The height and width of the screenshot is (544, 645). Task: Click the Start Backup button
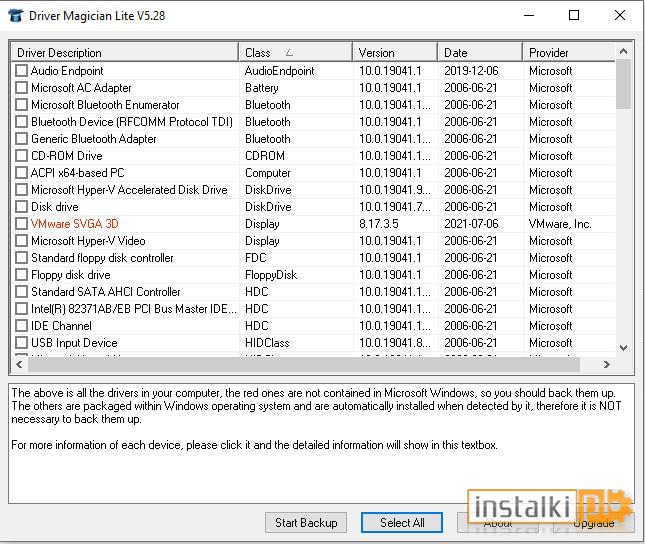point(306,523)
